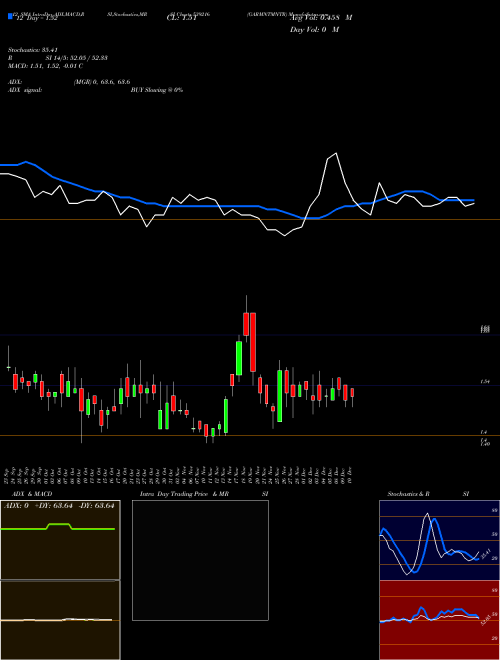Image resolution: width=500 pixels, height=660 pixels.
Task: Select the 'MACD: 1.51, 1.52, -0.01 C' line
Action: 45,66
